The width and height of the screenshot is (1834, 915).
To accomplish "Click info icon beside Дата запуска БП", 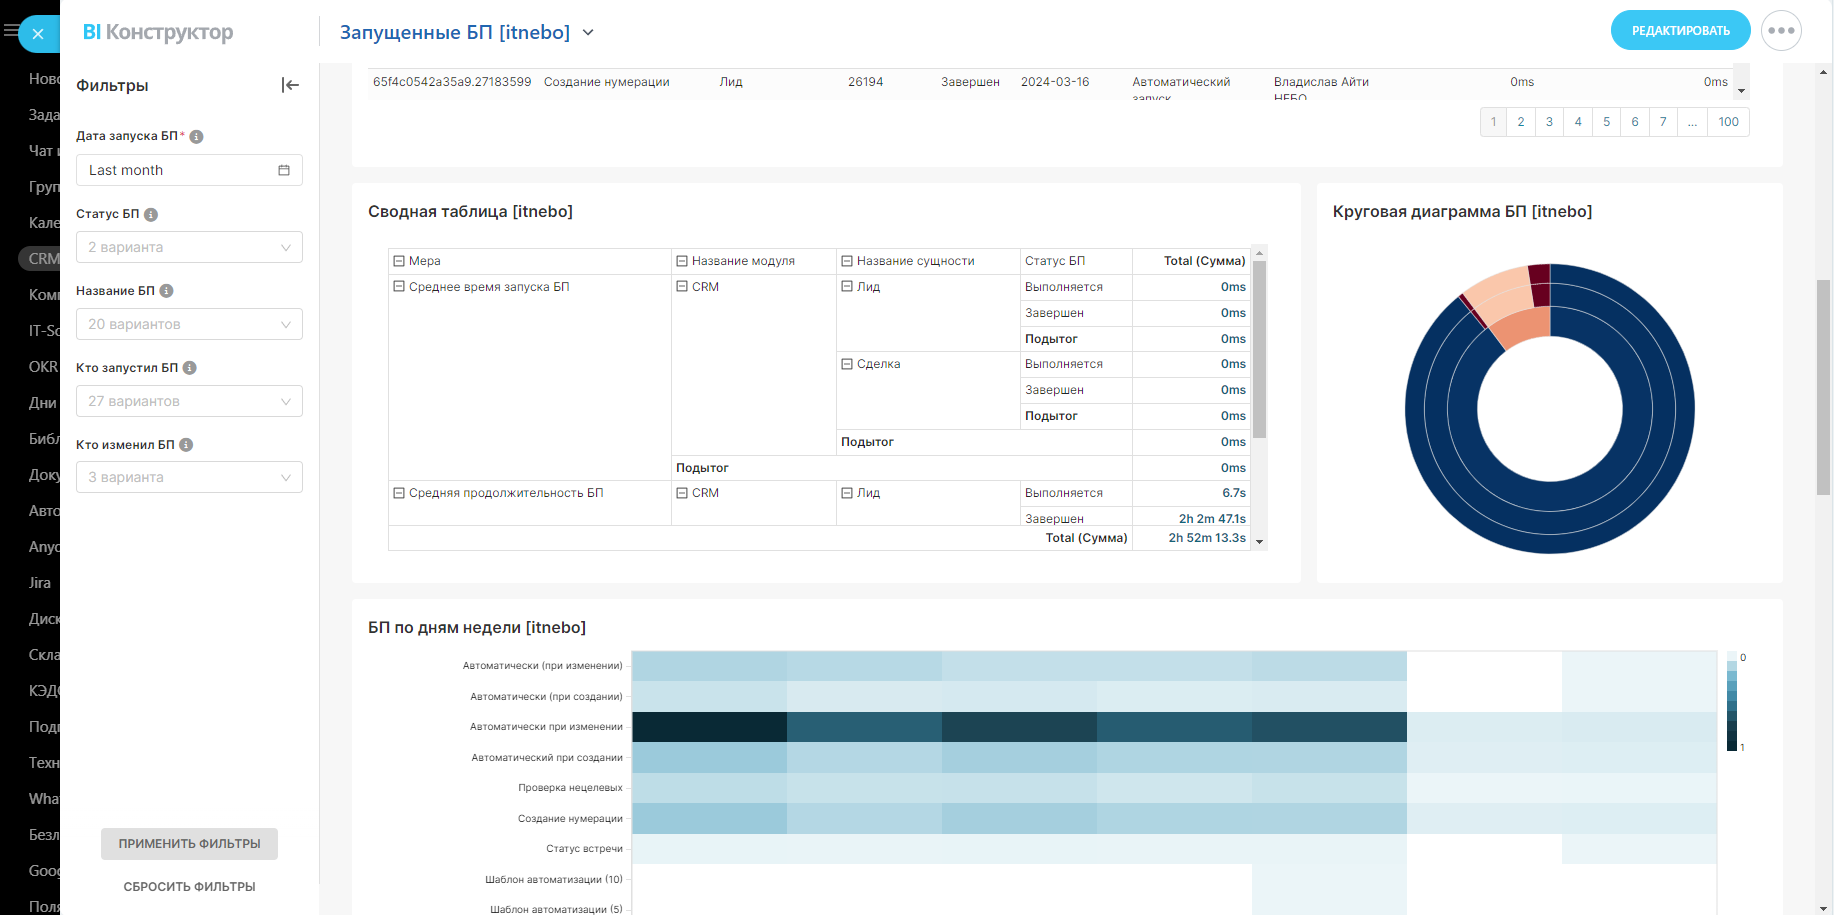I will (x=197, y=137).
